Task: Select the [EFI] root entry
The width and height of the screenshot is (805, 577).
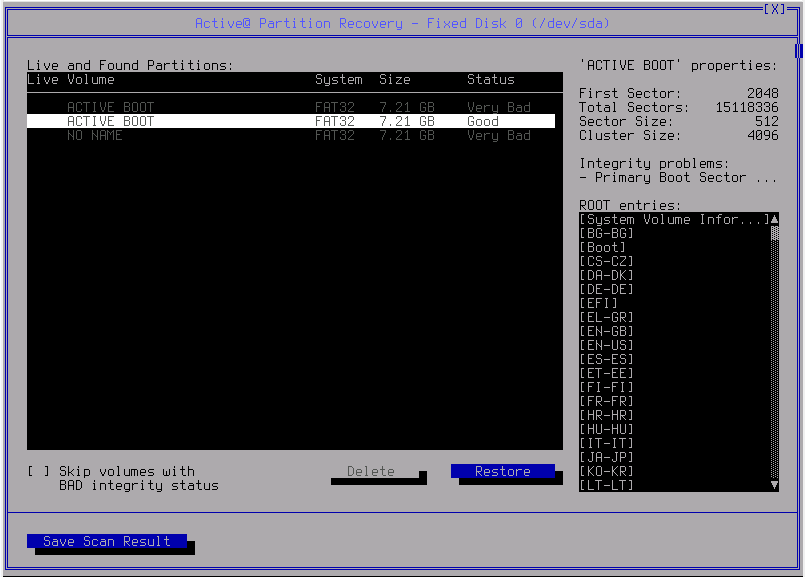Action: point(598,303)
